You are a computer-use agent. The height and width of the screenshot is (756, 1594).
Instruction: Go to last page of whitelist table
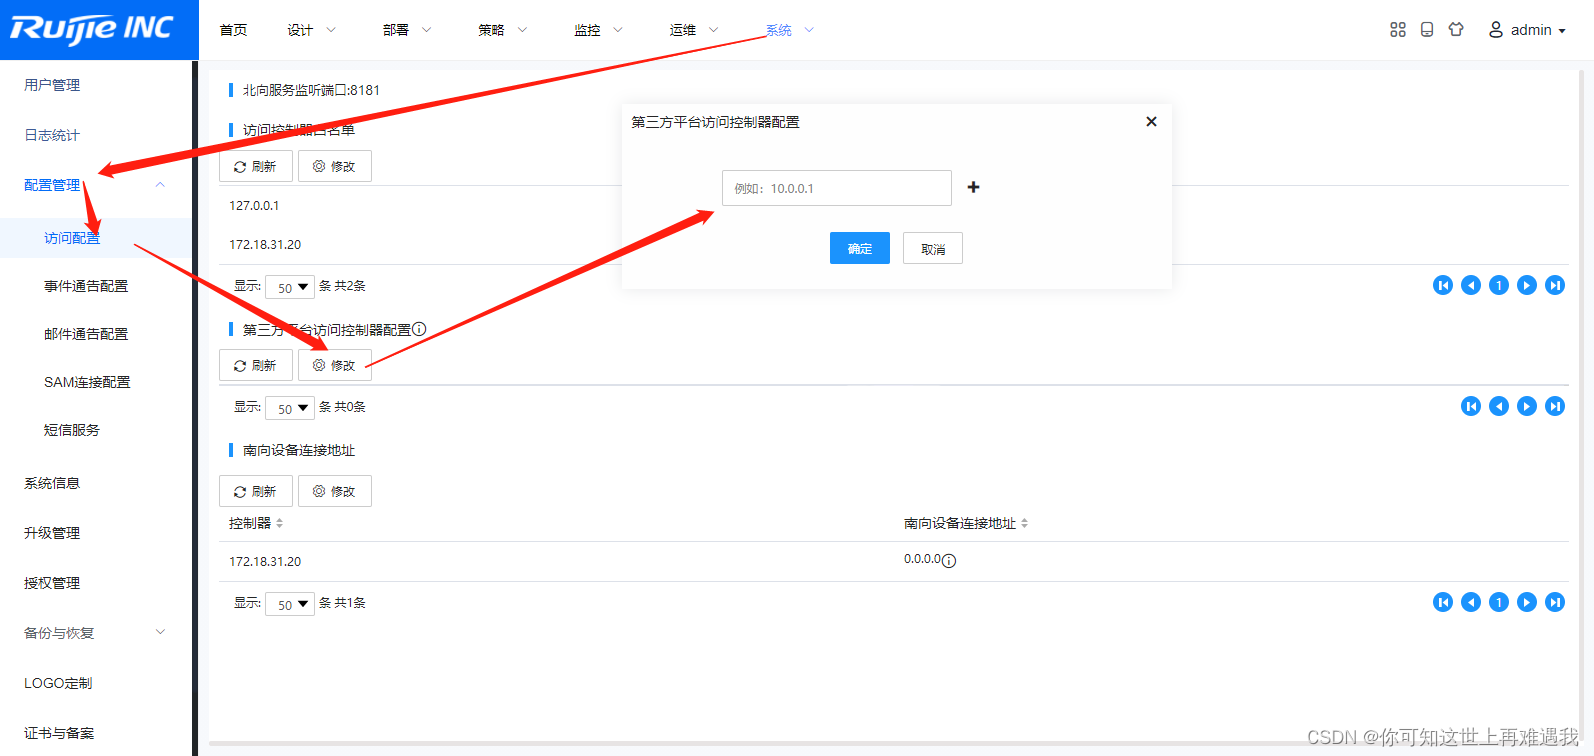click(1555, 285)
